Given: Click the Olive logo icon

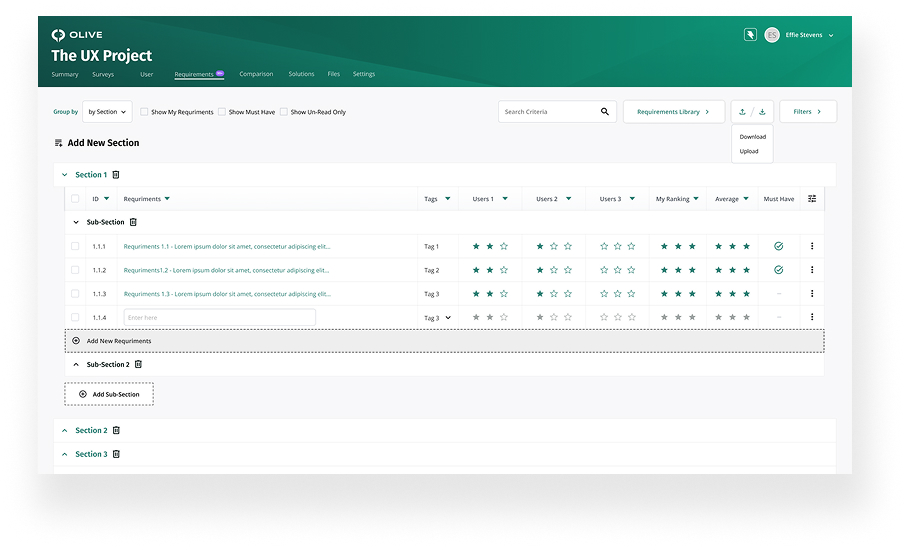Looking at the screenshot, I should [x=58, y=35].
